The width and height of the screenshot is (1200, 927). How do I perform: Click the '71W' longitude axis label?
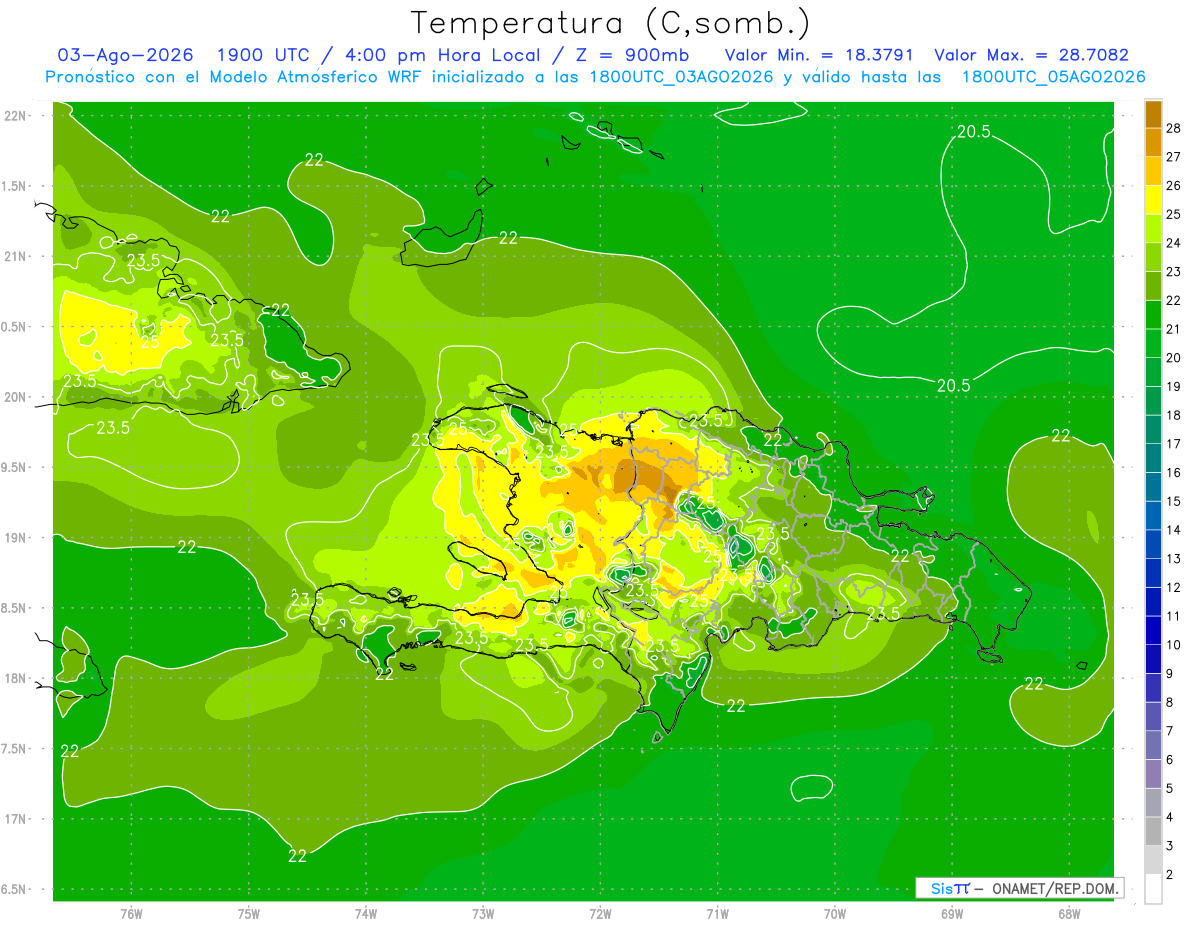717,913
